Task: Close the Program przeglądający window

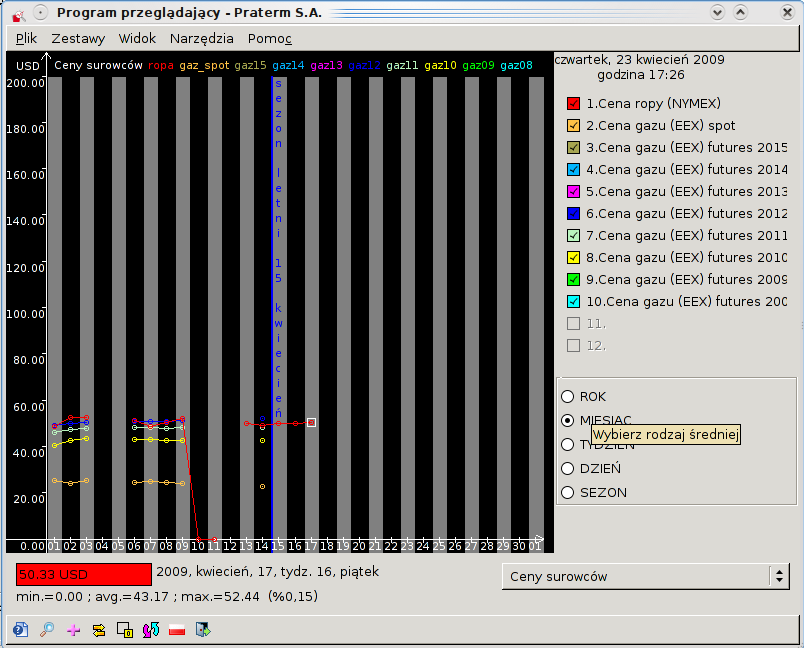Action: 787,12
